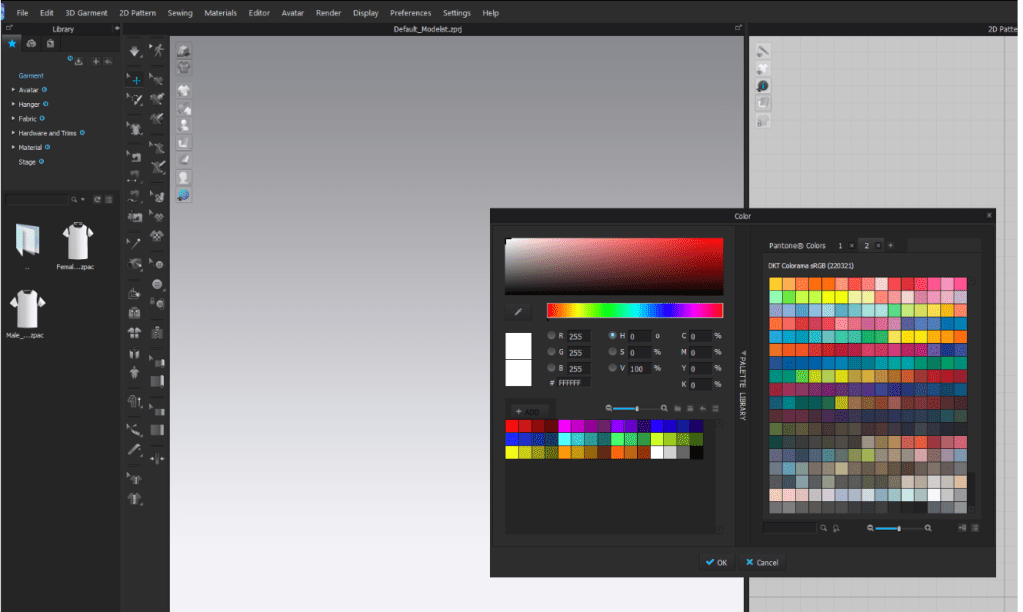Select the V value radio button
This screenshot has width=1023, height=612.
pyautogui.click(x=612, y=368)
